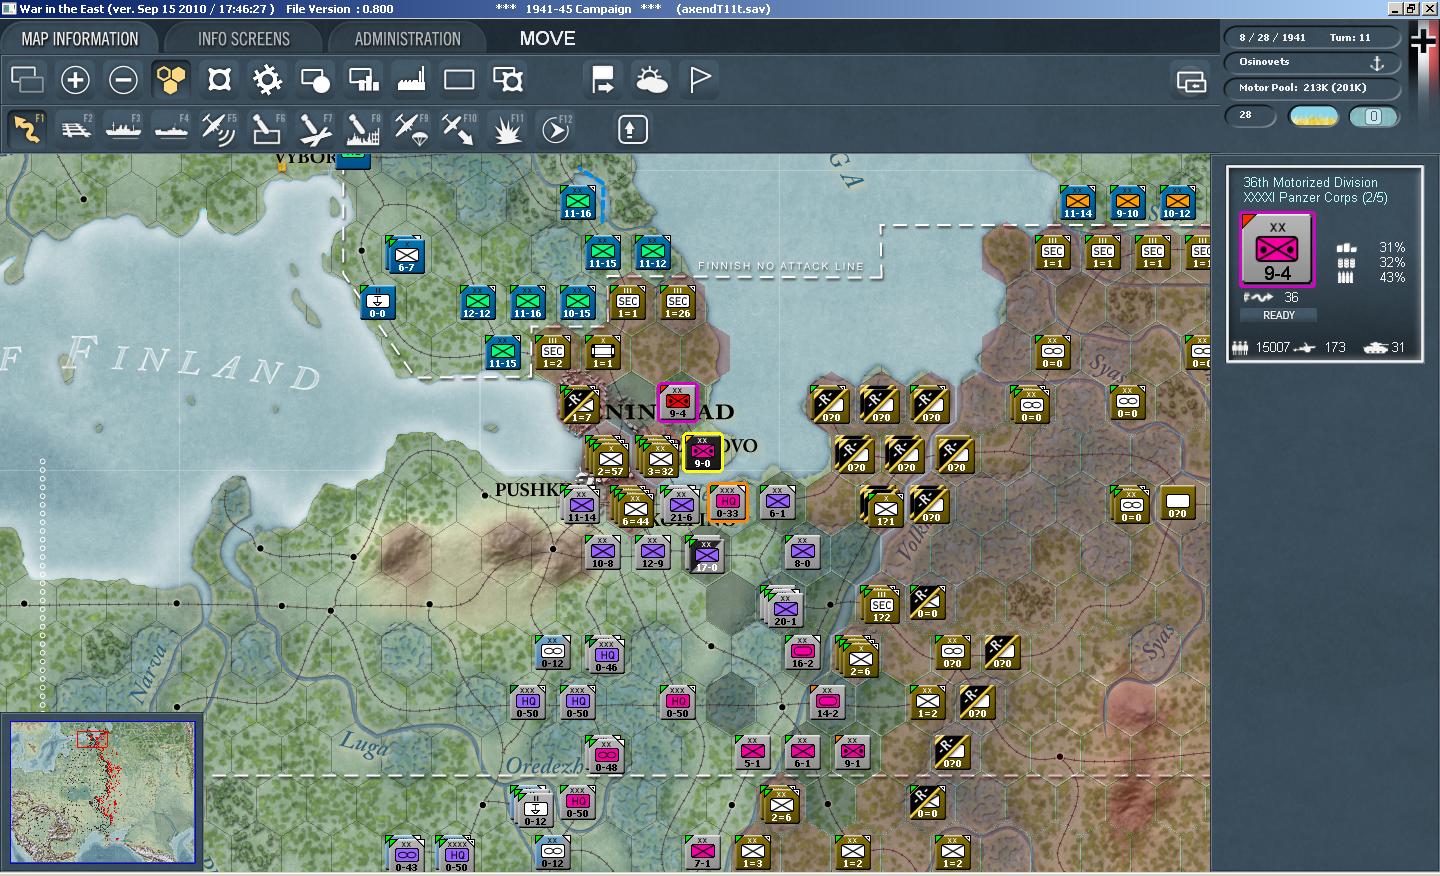
Task: Click the date and turn display
Action: coord(1311,37)
